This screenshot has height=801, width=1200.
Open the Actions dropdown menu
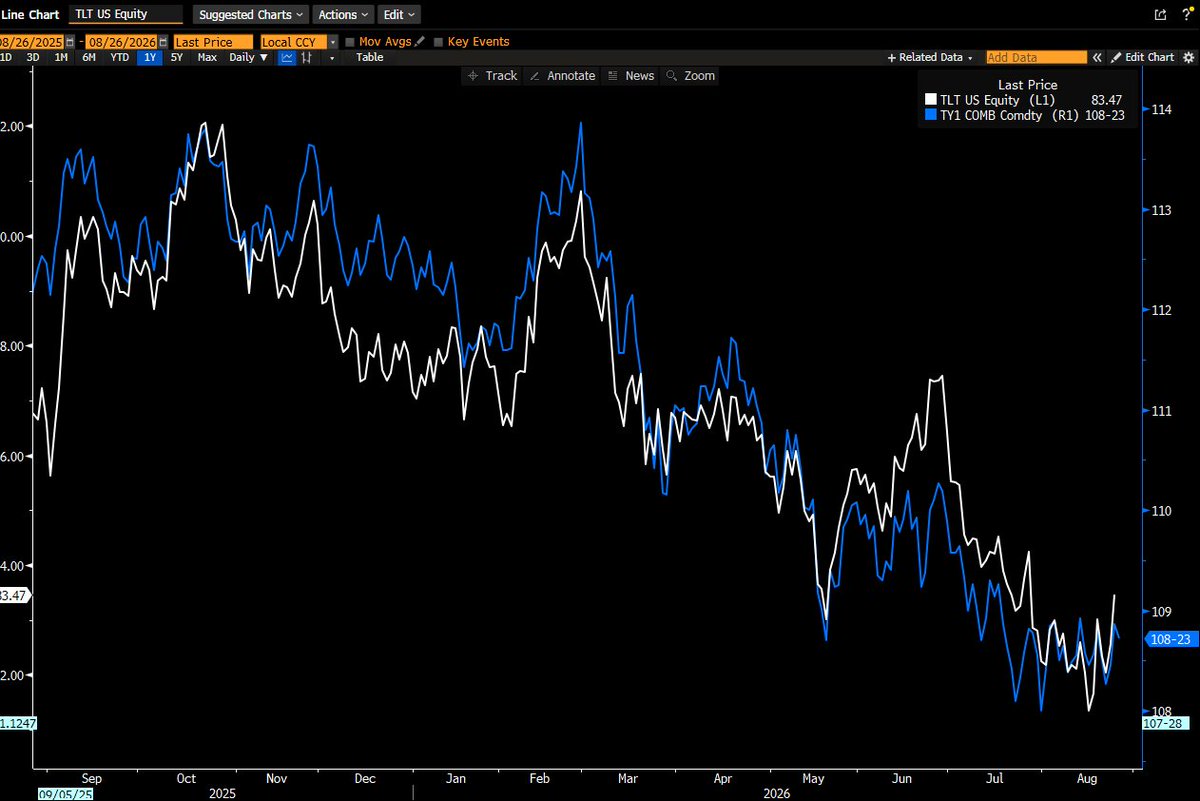344,15
